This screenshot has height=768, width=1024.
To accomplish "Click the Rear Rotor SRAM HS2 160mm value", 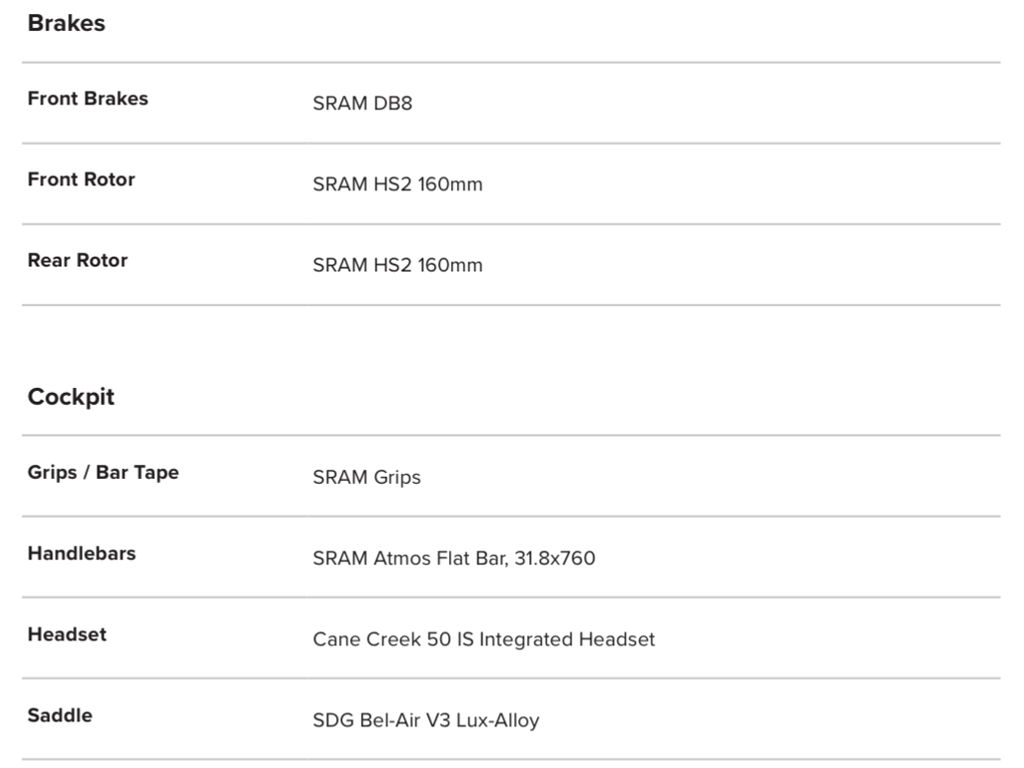I will 397,266.
